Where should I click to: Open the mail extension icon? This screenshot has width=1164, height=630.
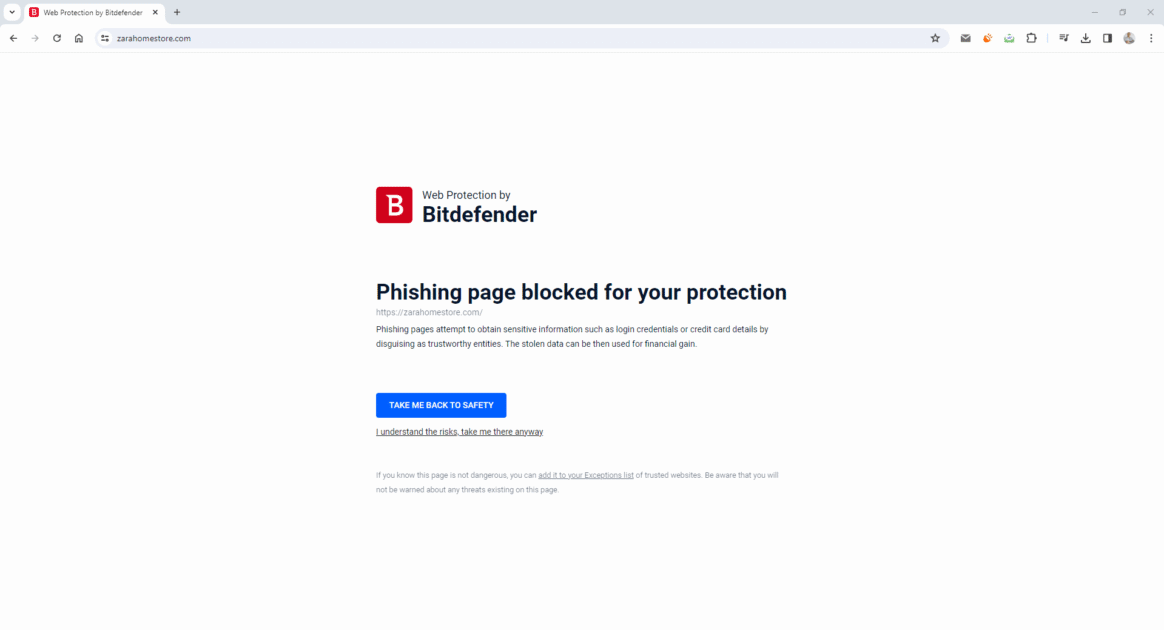point(965,38)
